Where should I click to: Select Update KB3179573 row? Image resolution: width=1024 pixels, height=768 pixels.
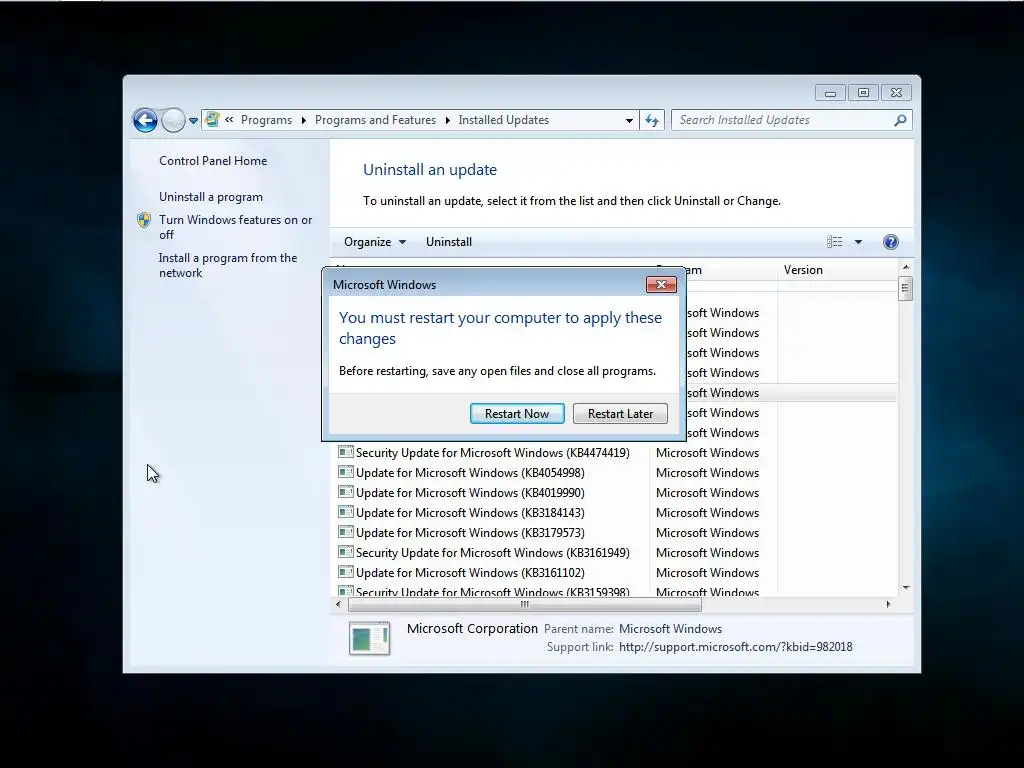pyautogui.click(x=616, y=533)
